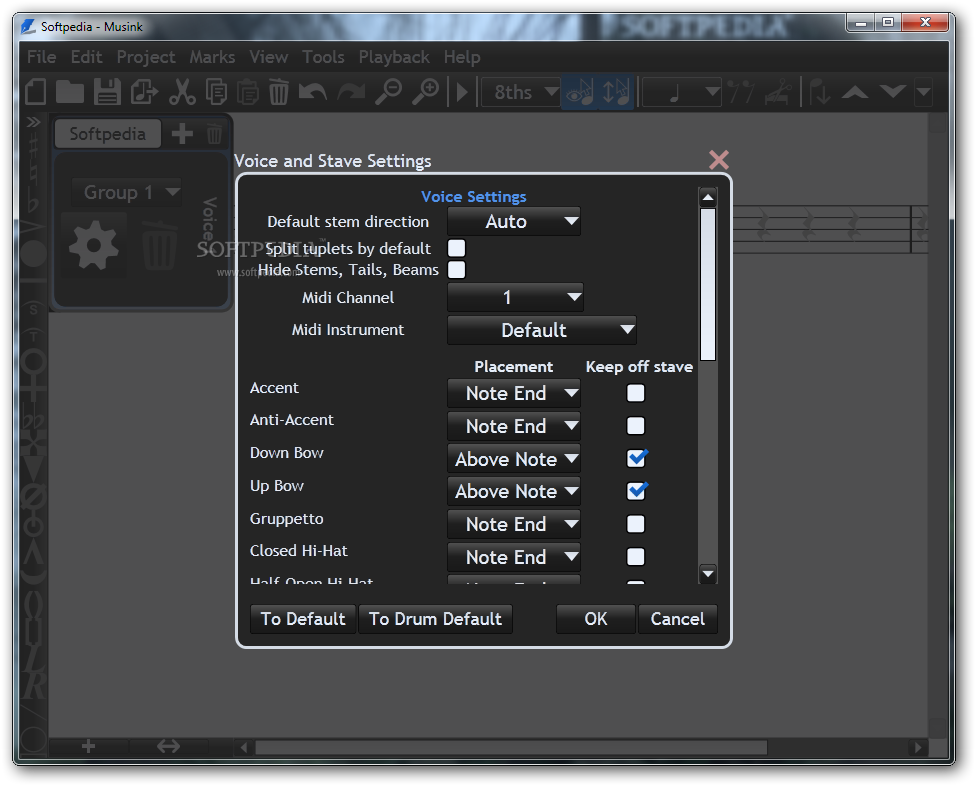Open the Playback menu
The width and height of the screenshot is (976, 786).
pos(394,57)
